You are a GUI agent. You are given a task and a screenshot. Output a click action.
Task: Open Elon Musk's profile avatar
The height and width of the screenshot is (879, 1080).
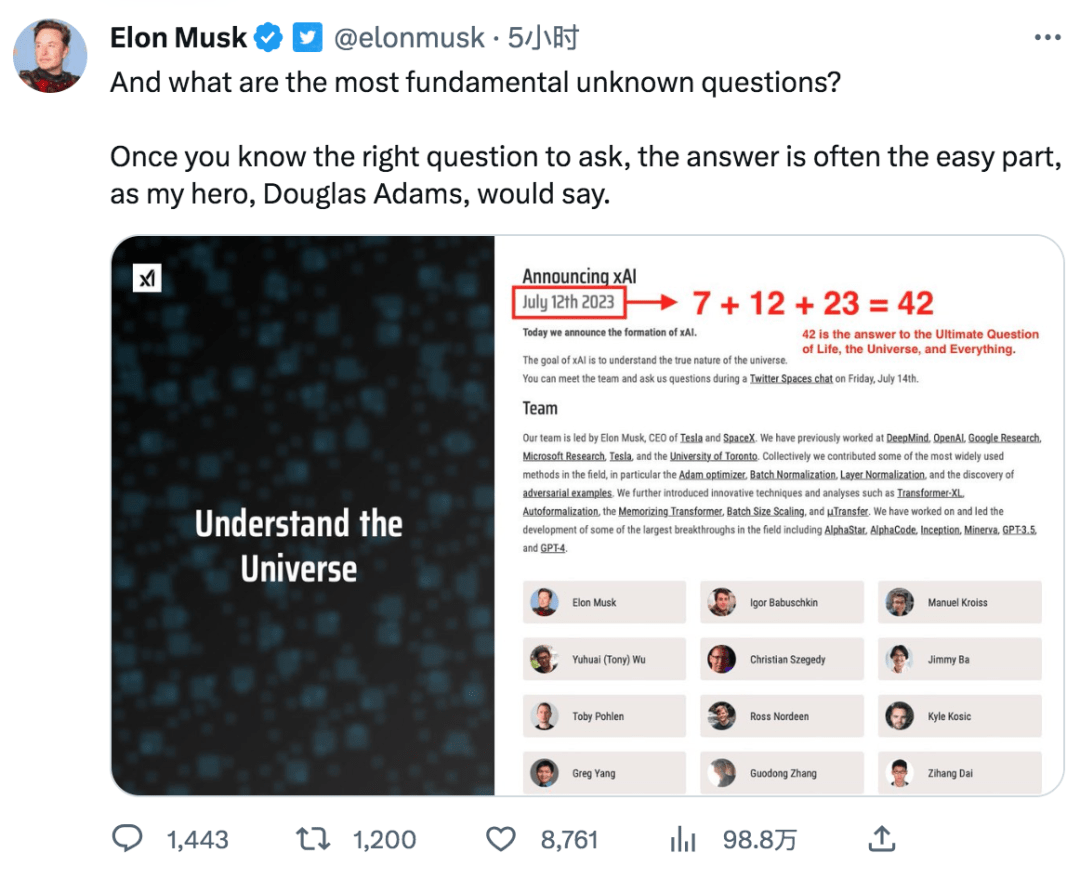[x=49, y=55]
